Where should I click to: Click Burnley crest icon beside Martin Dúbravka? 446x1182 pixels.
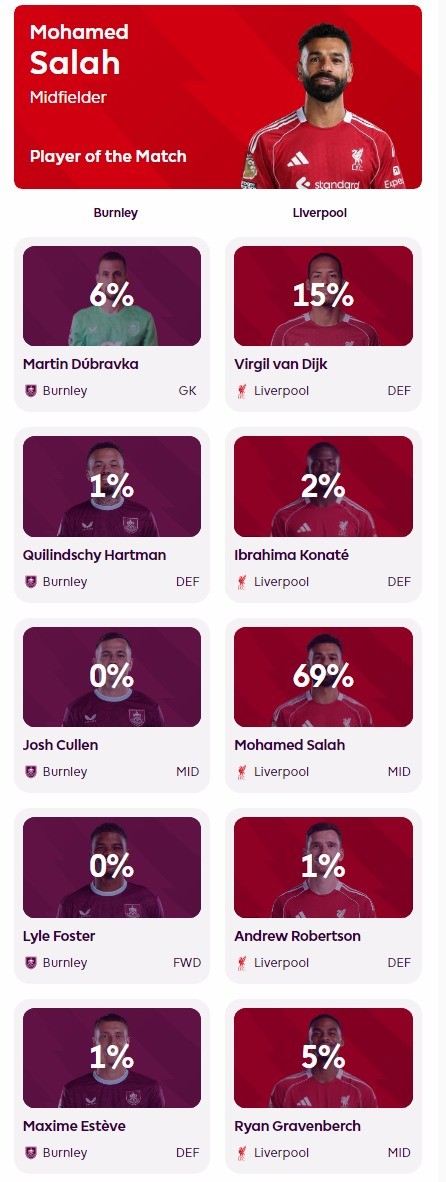[x=31, y=390]
